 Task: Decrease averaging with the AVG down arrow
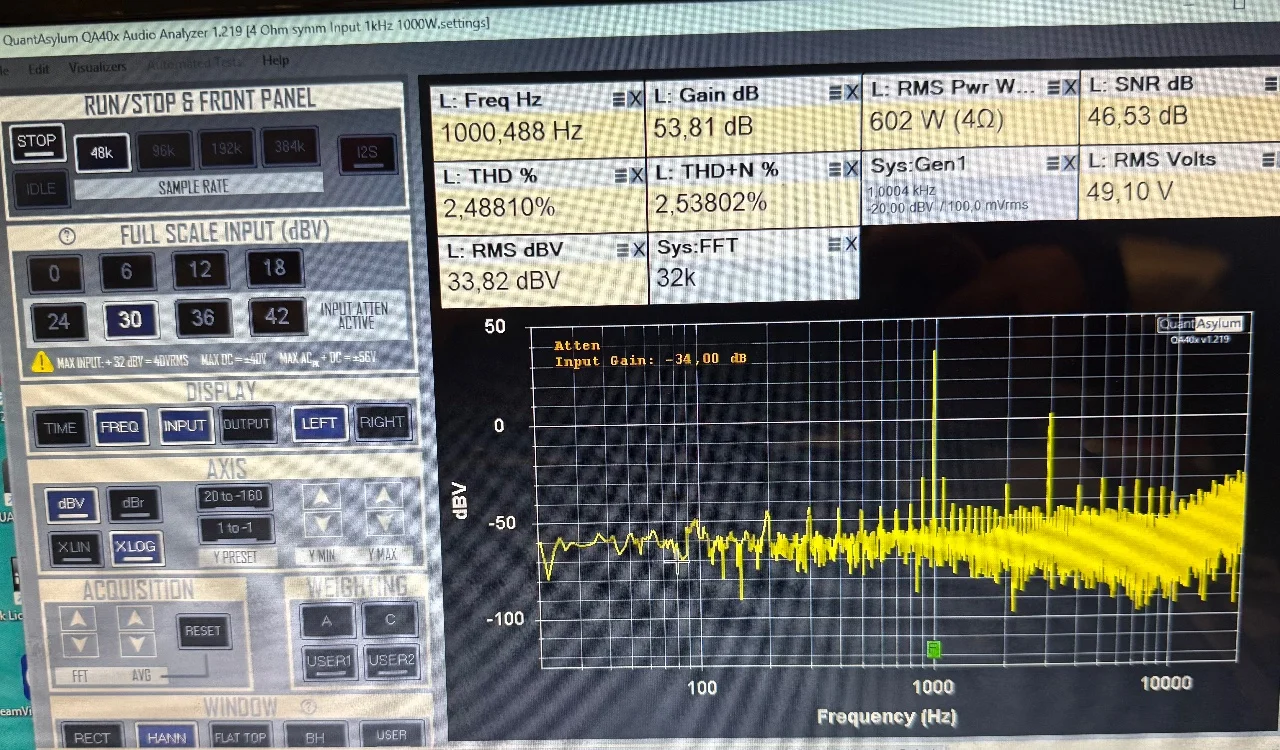coord(137,645)
